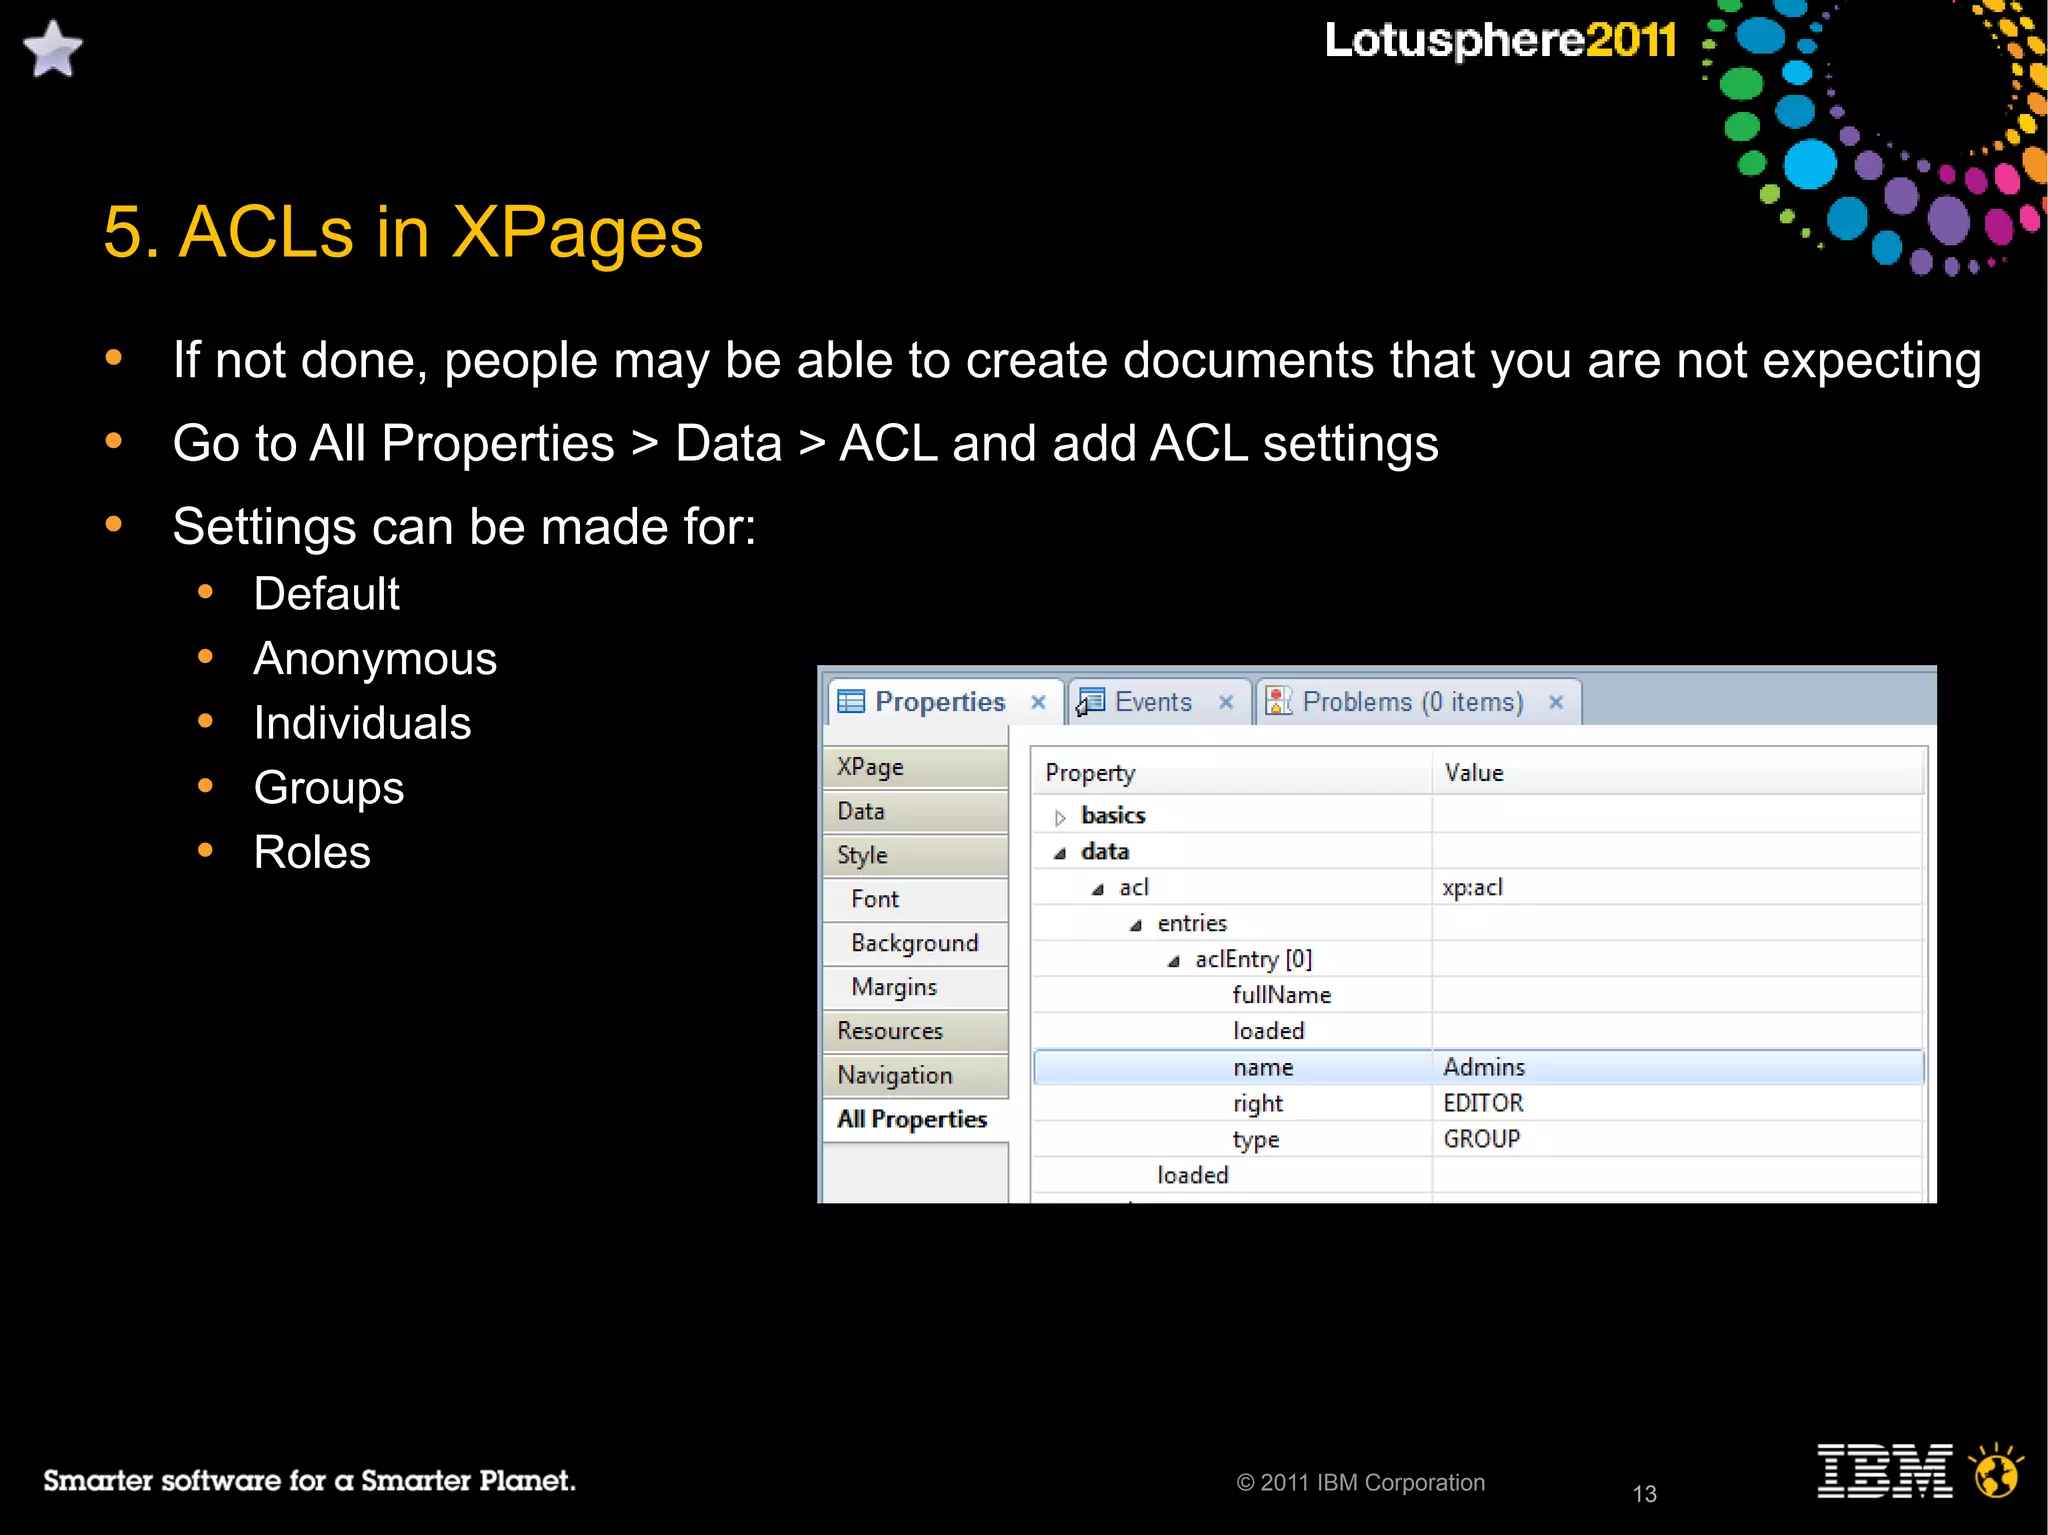Collapse the aclEntry [0] node

click(1174, 961)
